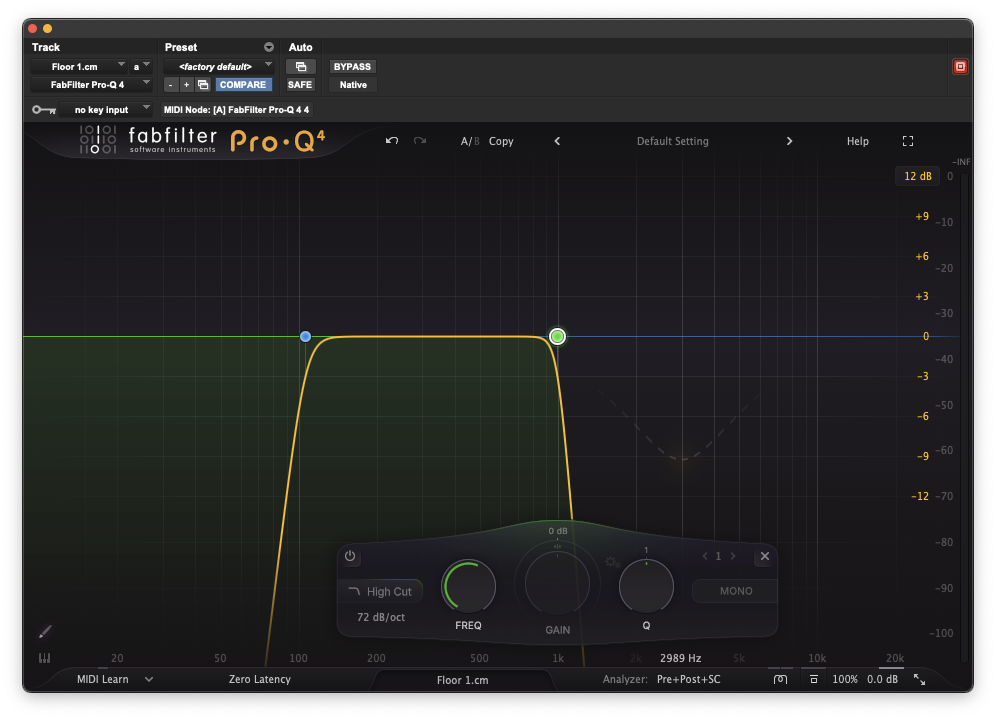Toggle the MONO stereo placement button
Viewport: 996px width, 719px height.
click(x=736, y=591)
